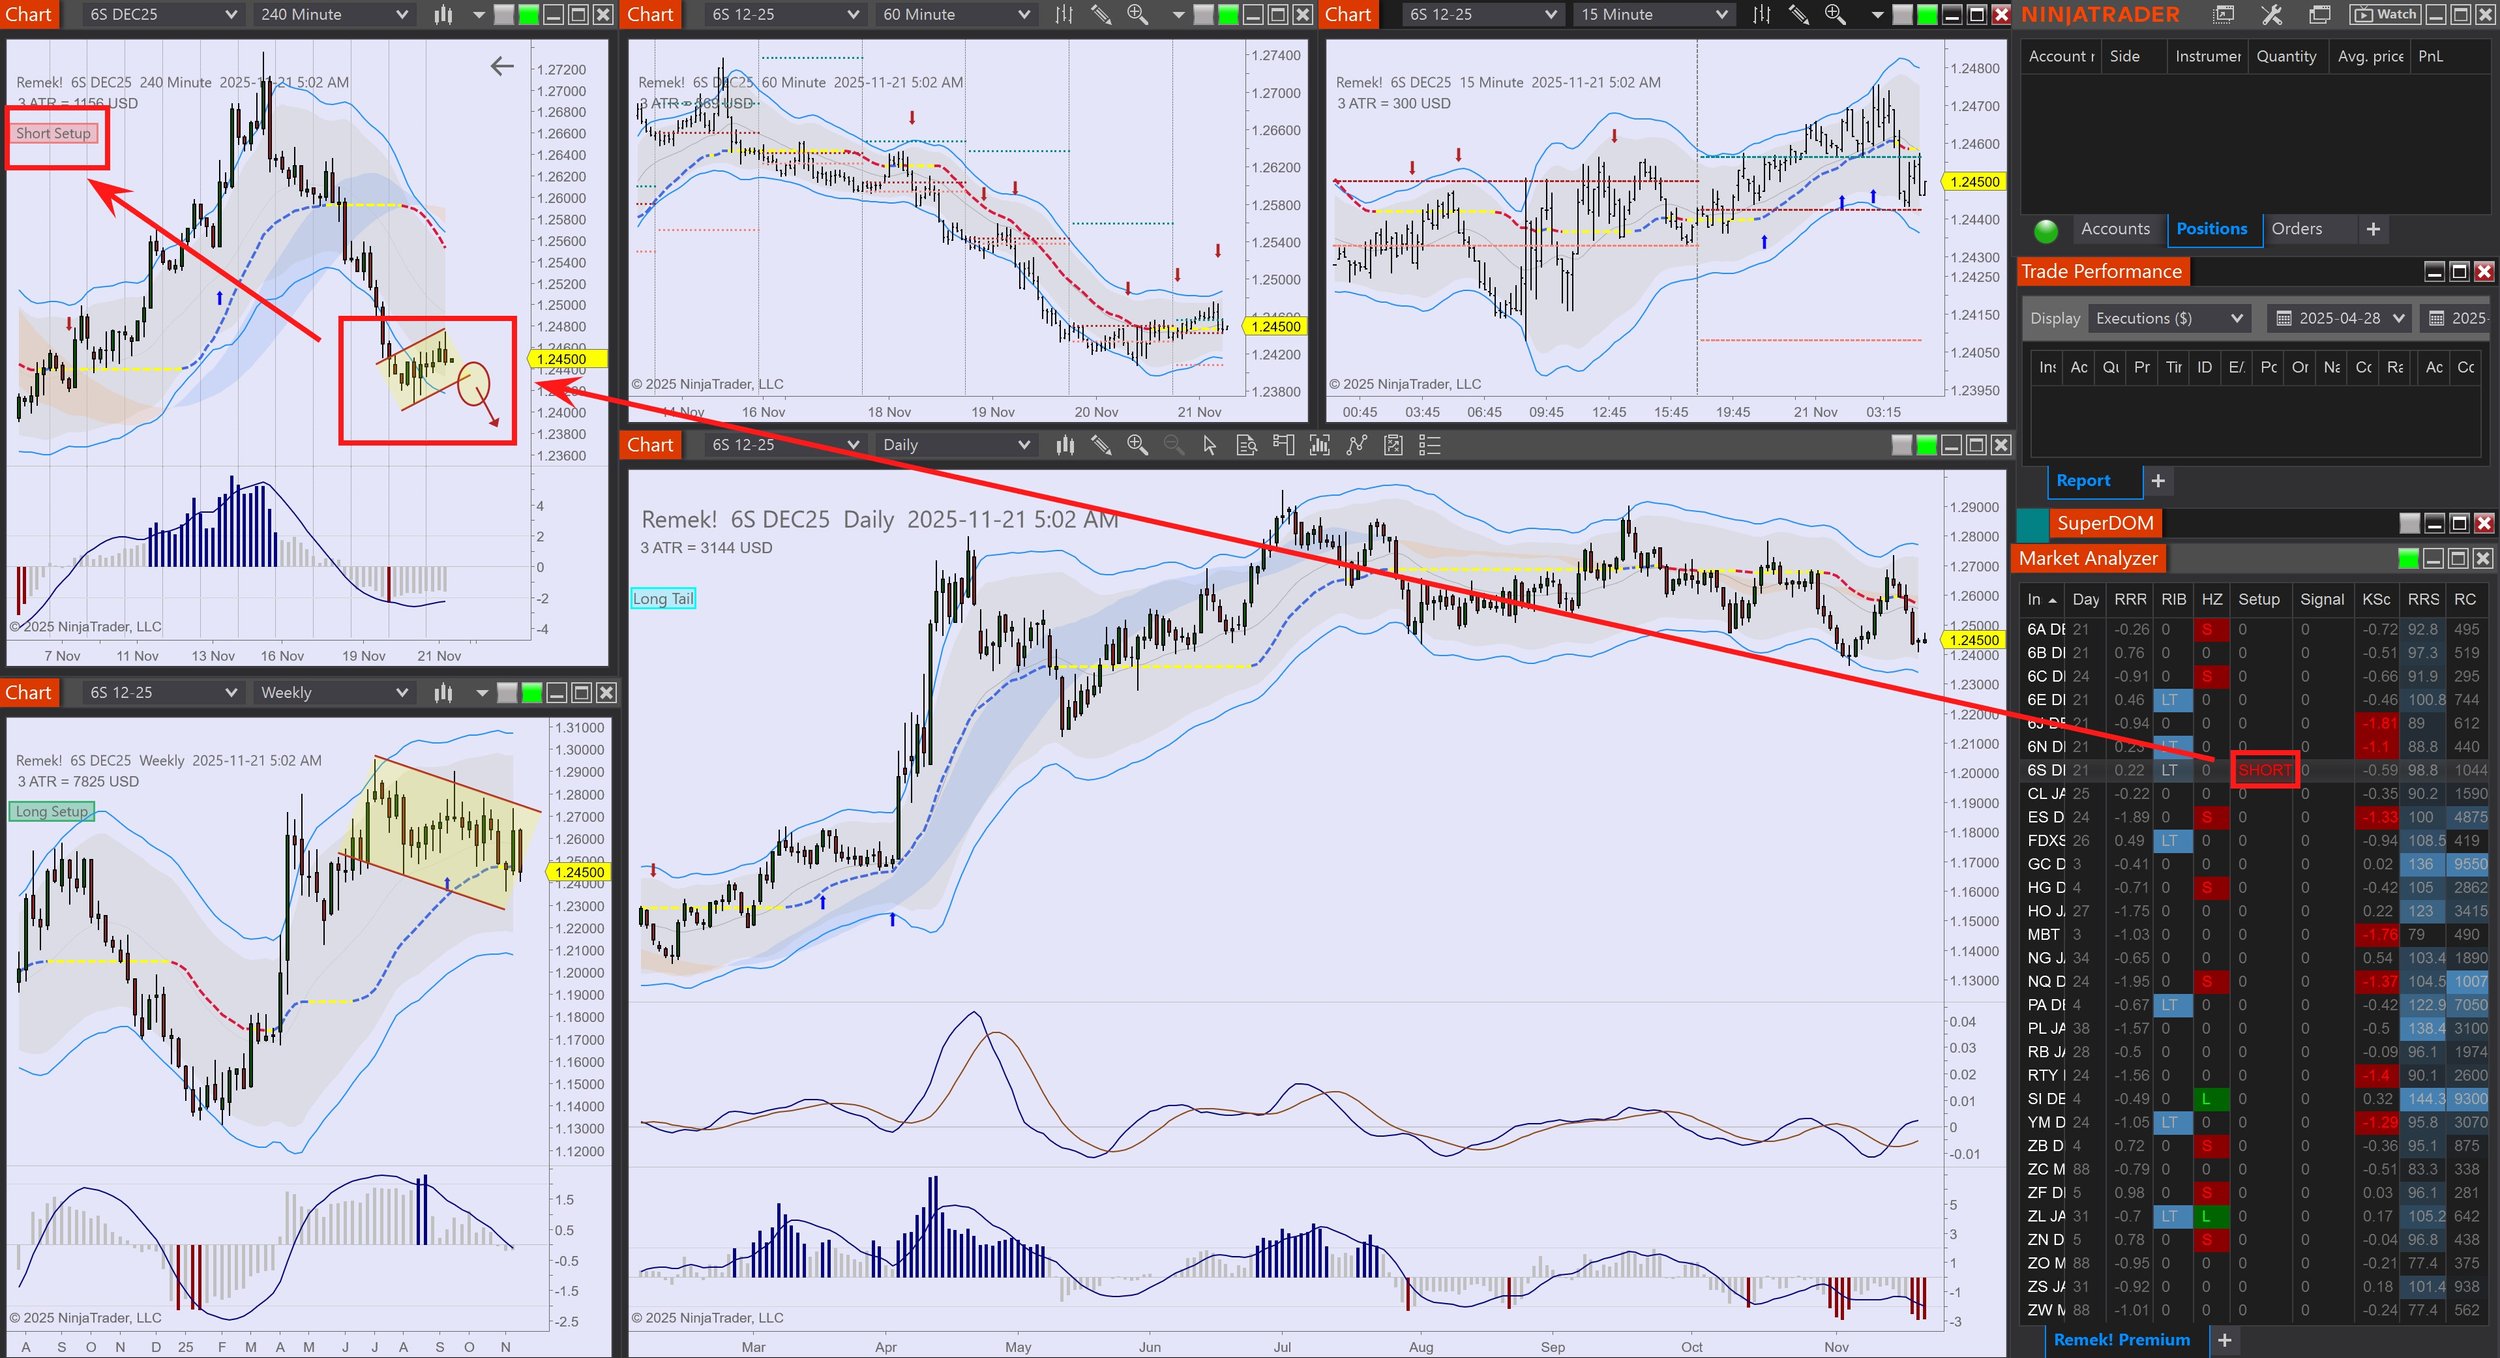Open the 15 Minute interval dropdown
This screenshot has width=2500, height=1358.
pos(1654,15)
